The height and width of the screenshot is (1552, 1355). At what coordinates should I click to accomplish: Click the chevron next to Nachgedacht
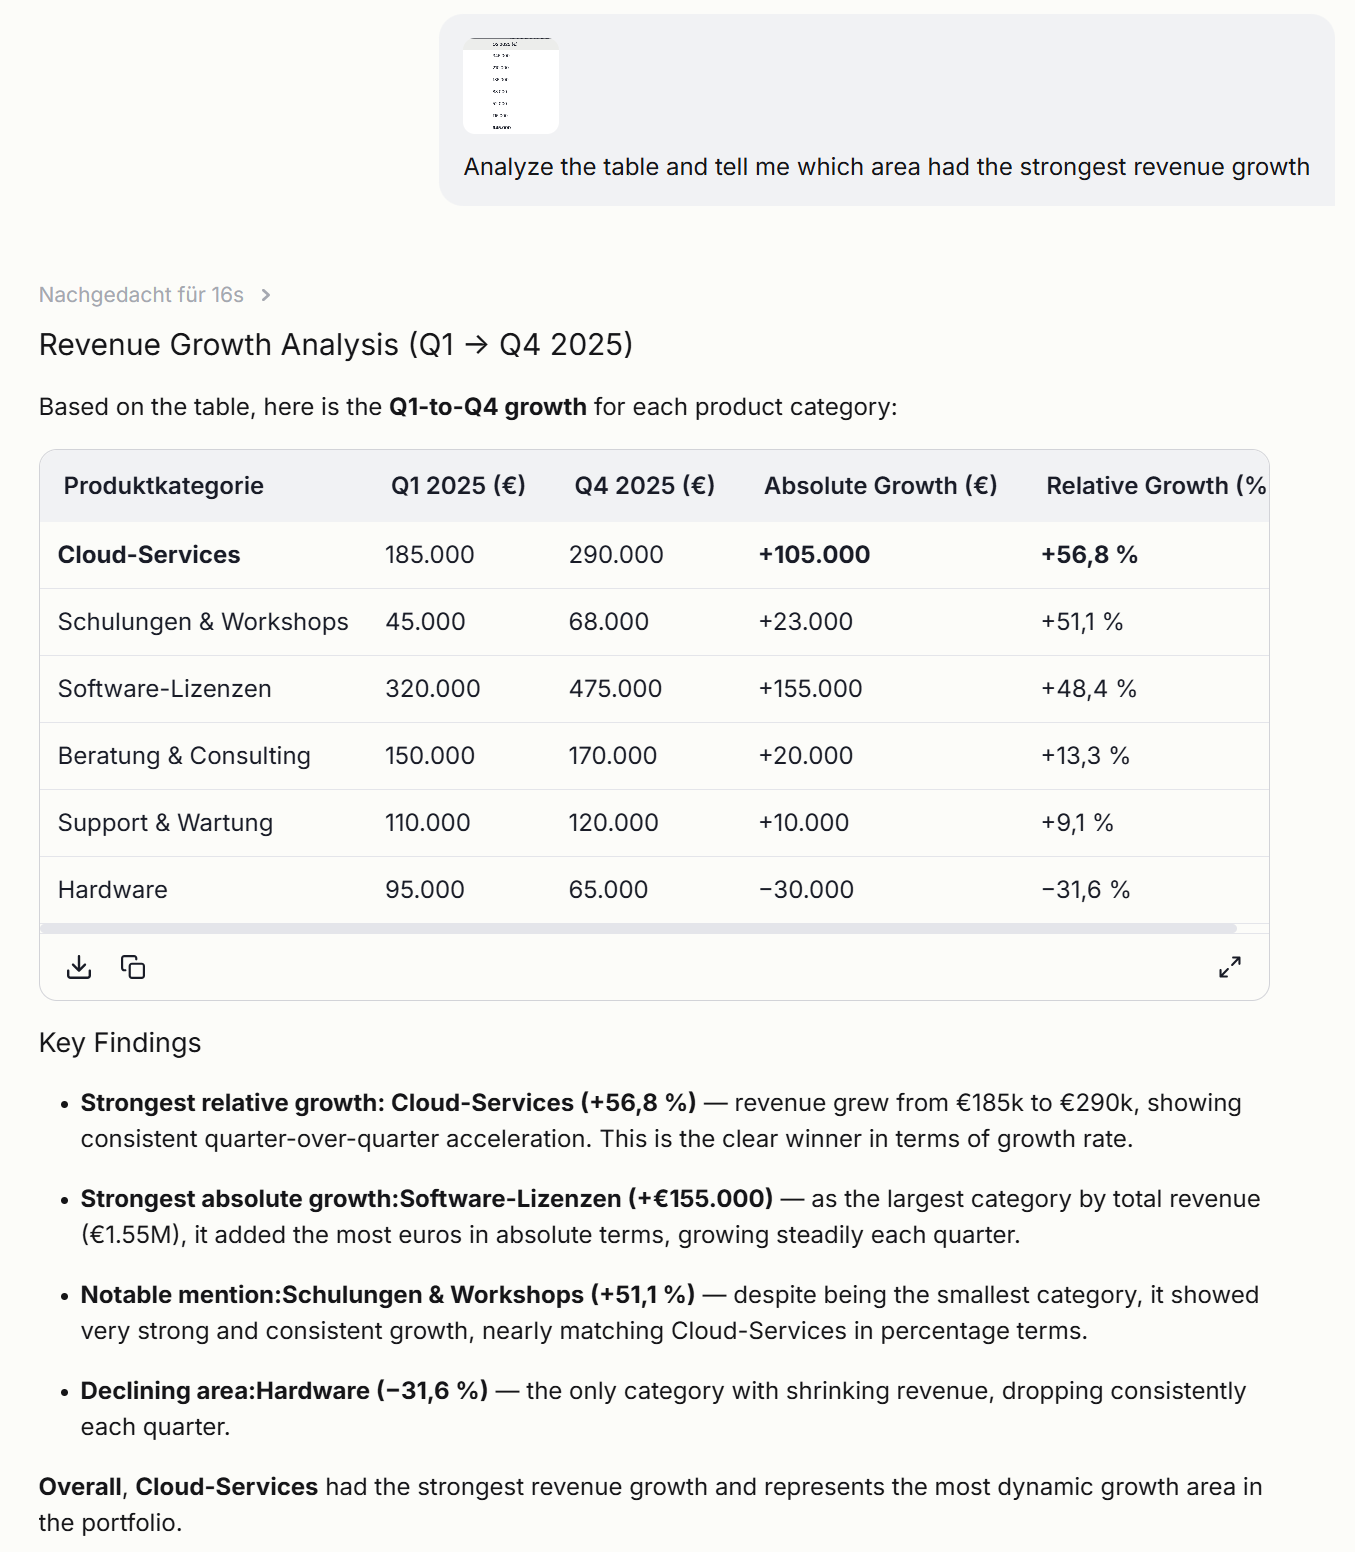[x=266, y=295]
